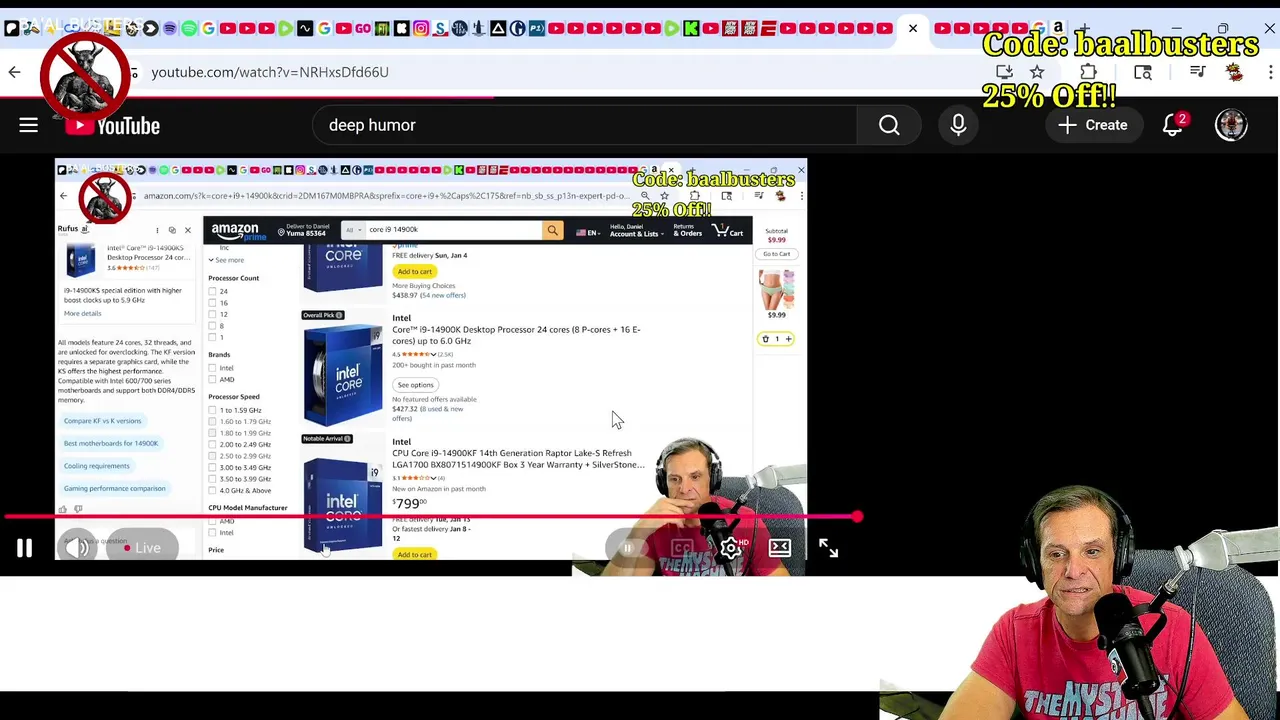The image size is (1280, 720).
Task: Open Deliver to Daniel location selector
Action: [303, 230]
